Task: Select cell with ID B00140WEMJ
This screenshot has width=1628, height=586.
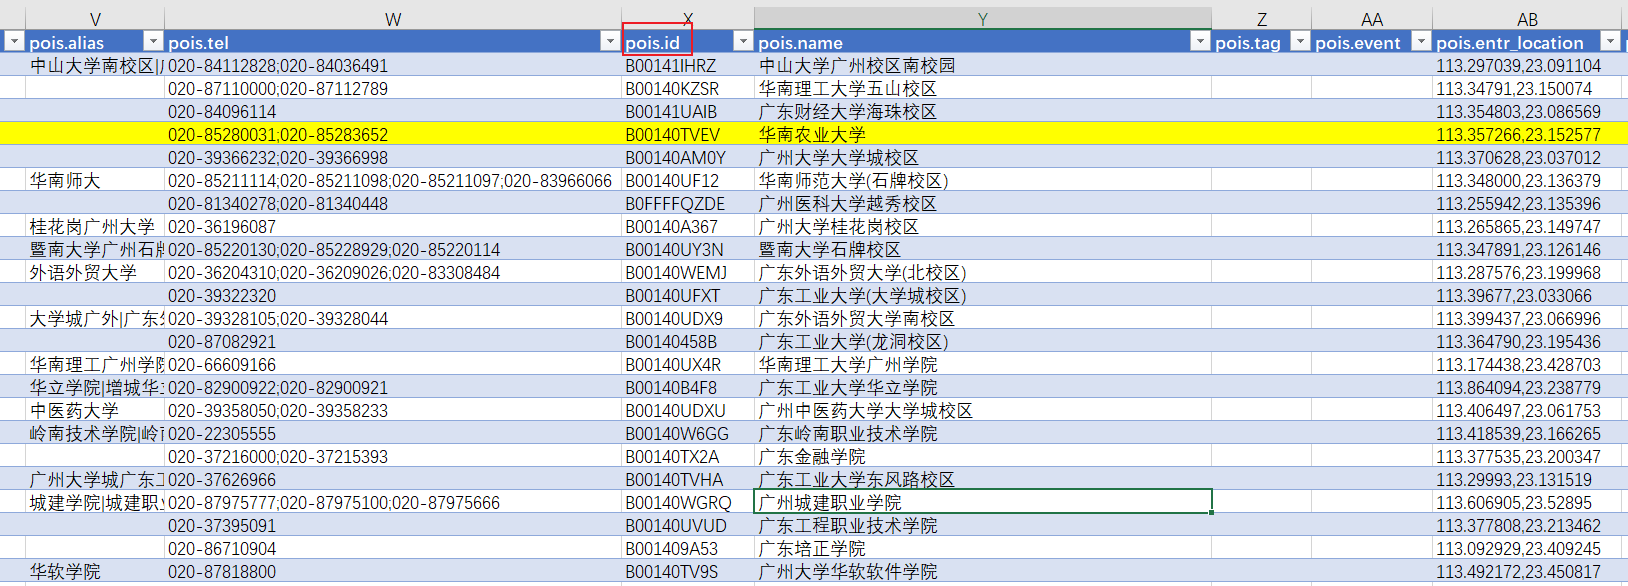Action: pyautogui.click(x=688, y=272)
